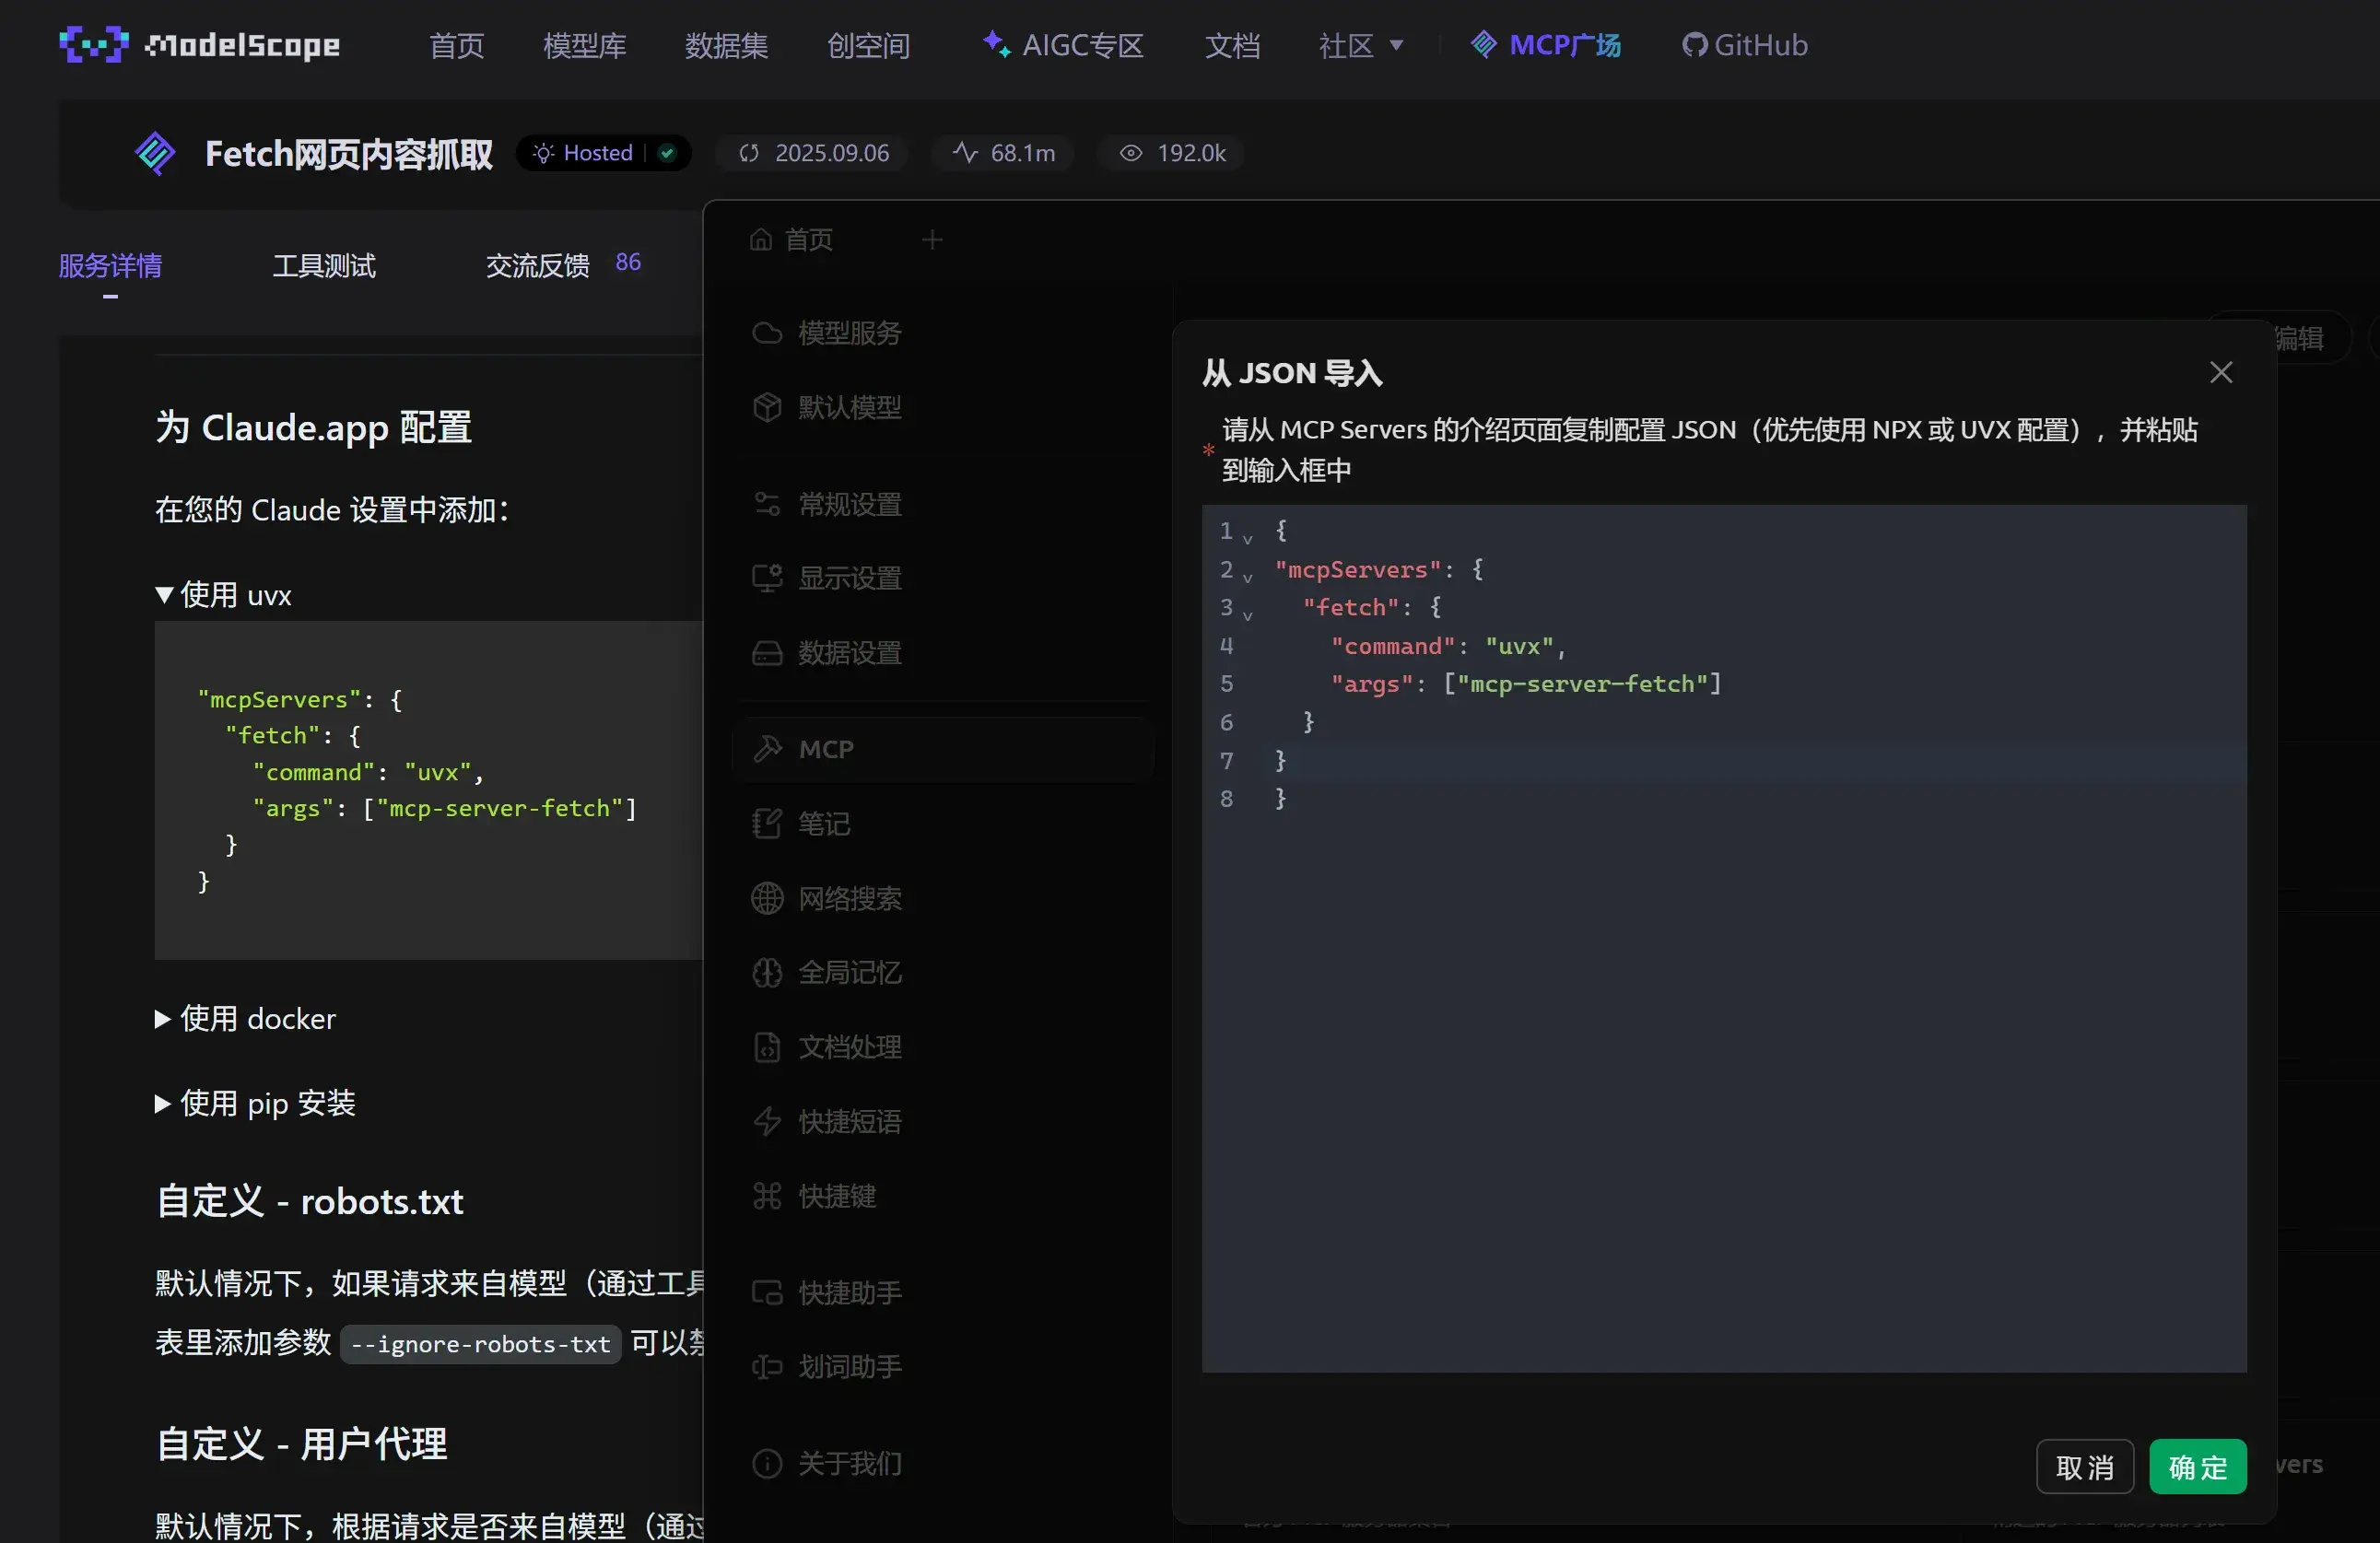Click the GitHub octocat icon
2380x1543 pixels.
tap(1694, 45)
